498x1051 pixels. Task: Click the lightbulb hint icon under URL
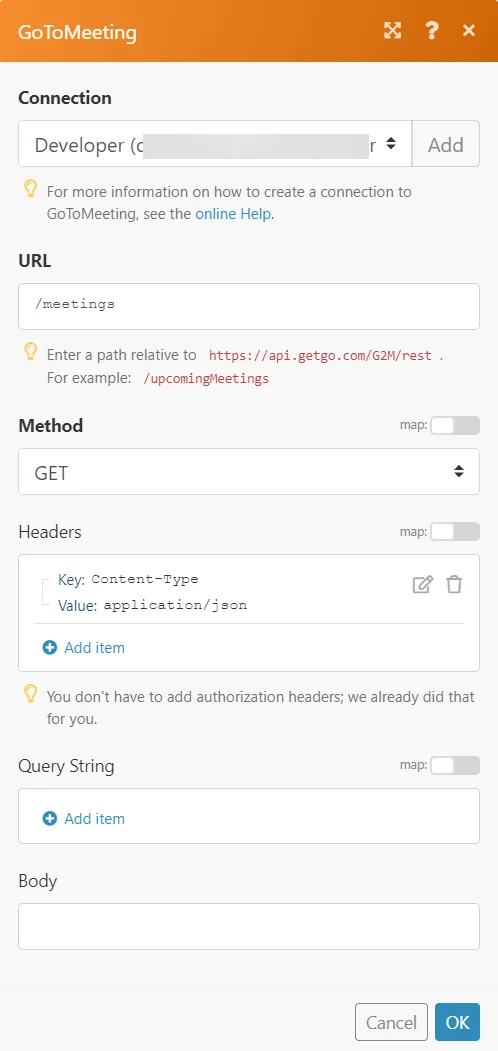pos(30,353)
